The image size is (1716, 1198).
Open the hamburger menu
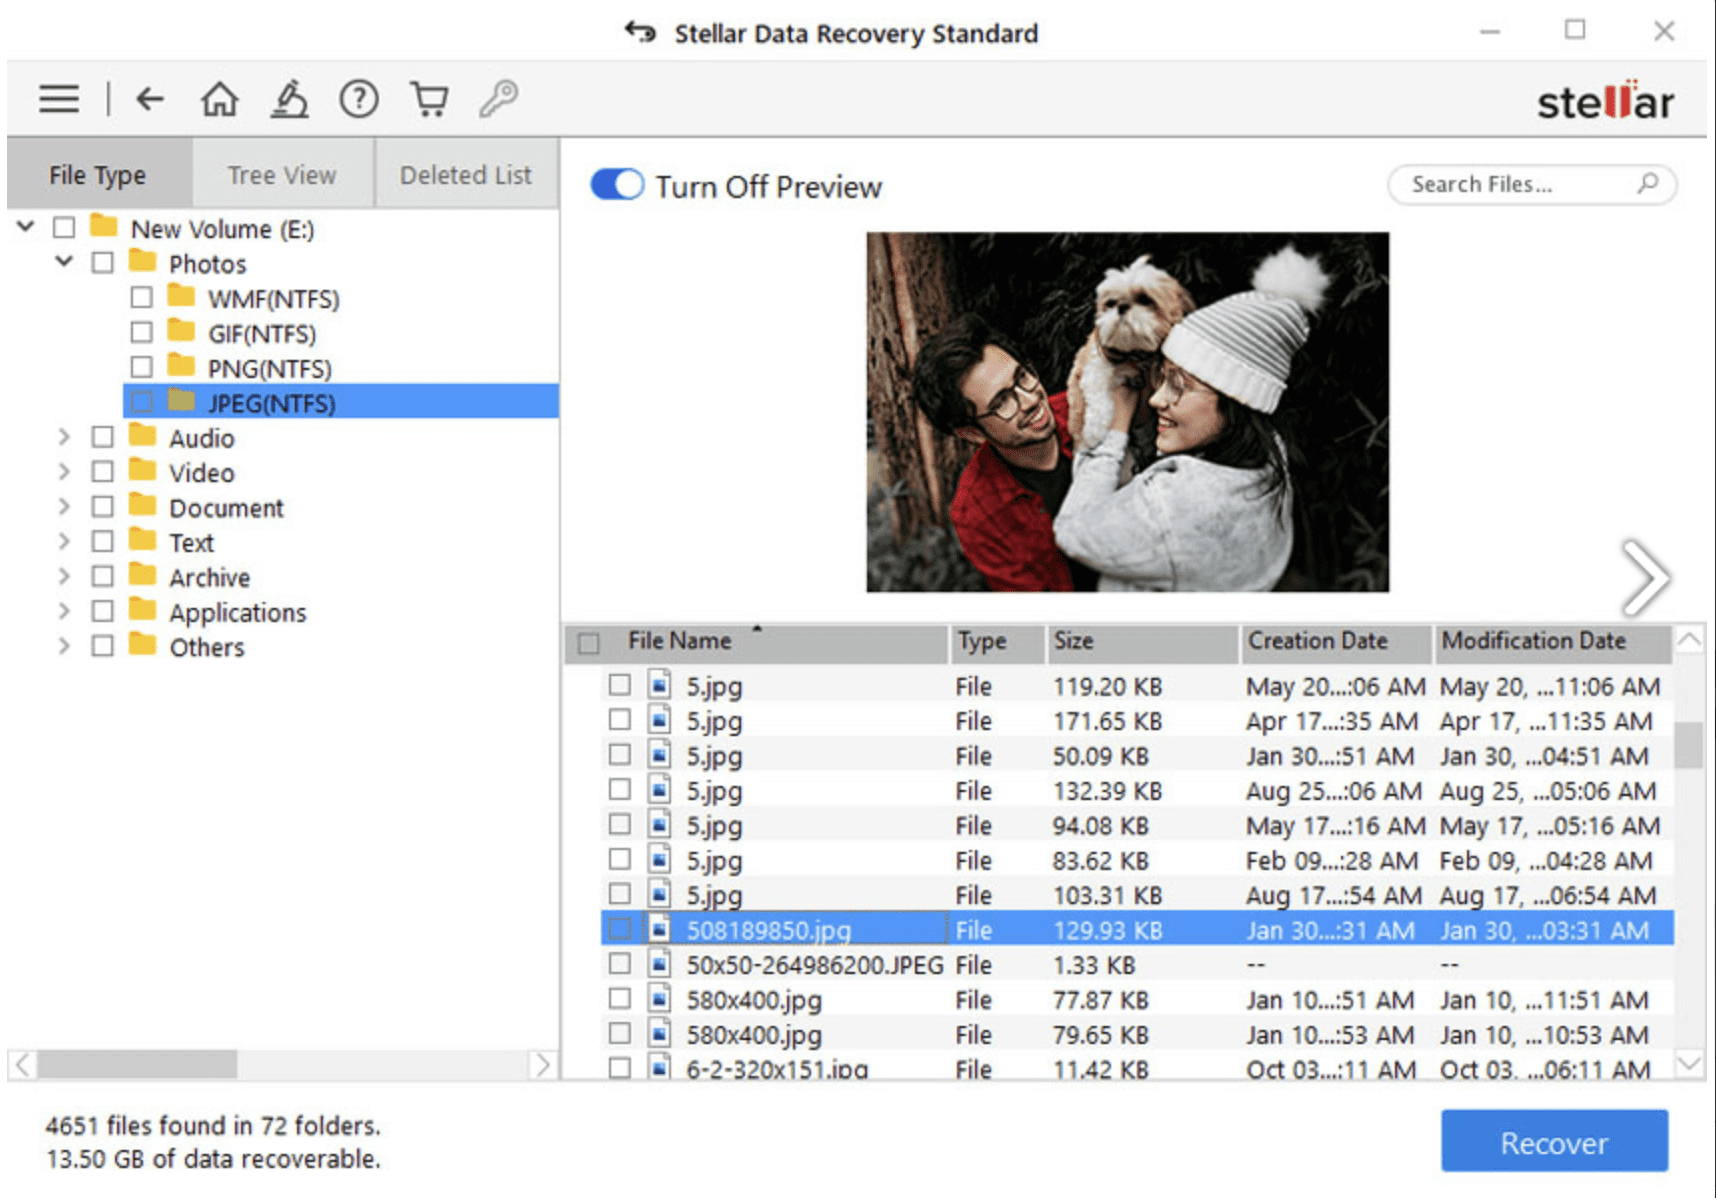(57, 98)
